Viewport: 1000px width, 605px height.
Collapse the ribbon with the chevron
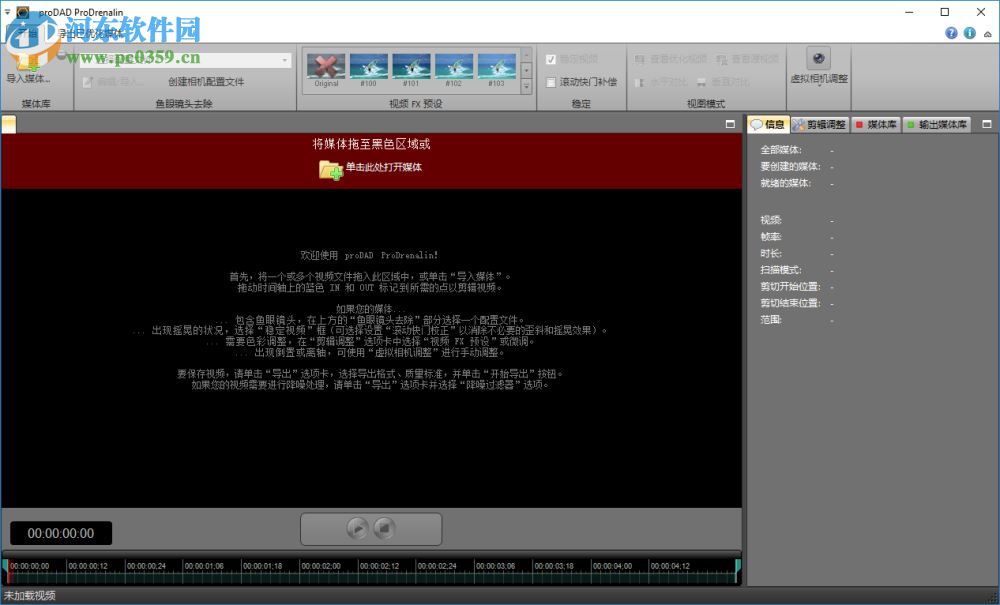[988, 34]
